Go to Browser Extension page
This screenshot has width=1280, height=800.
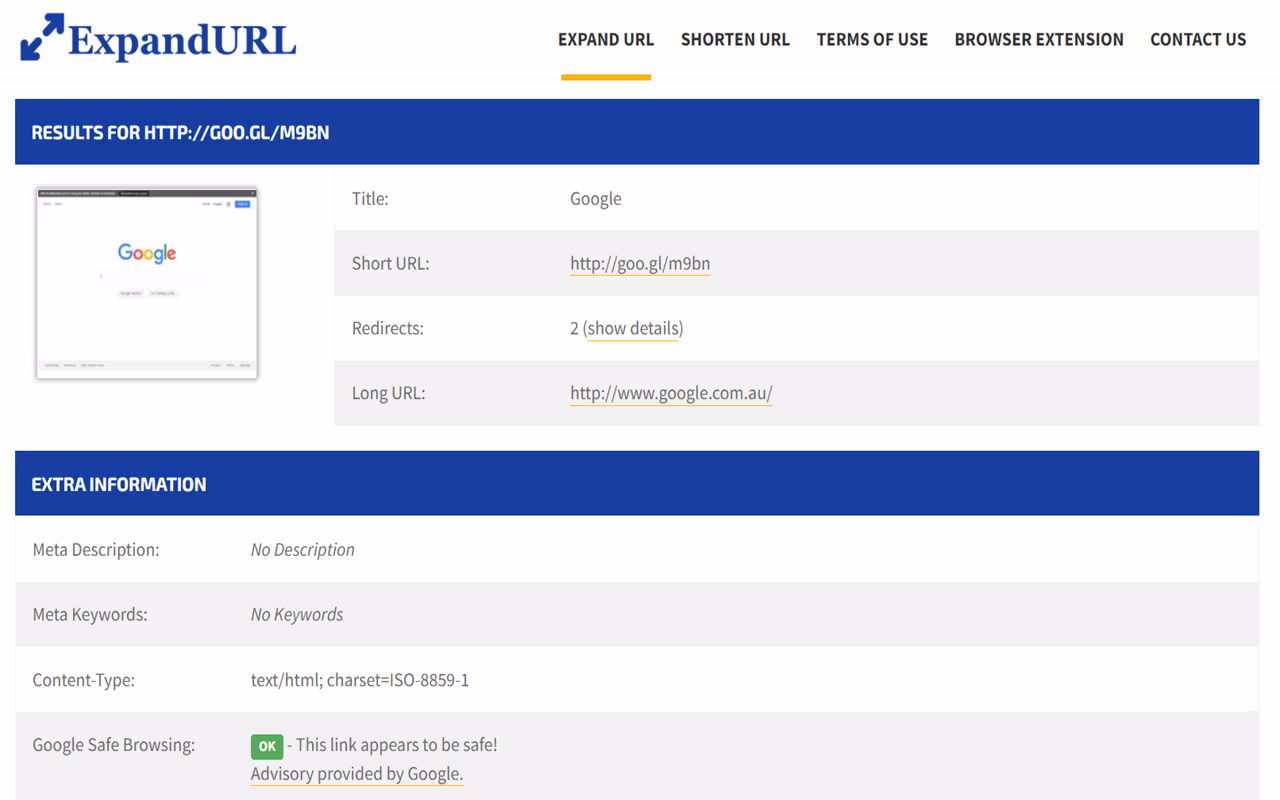pos(1039,40)
